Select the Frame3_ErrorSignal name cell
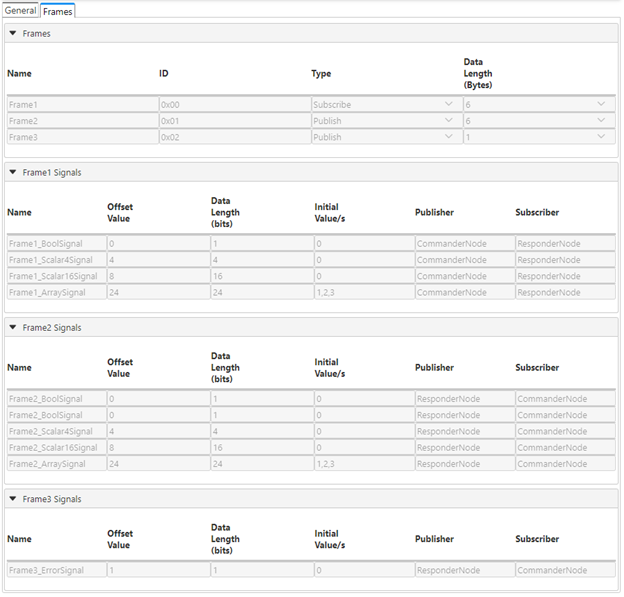 pyautogui.click(x=57, y=570)
